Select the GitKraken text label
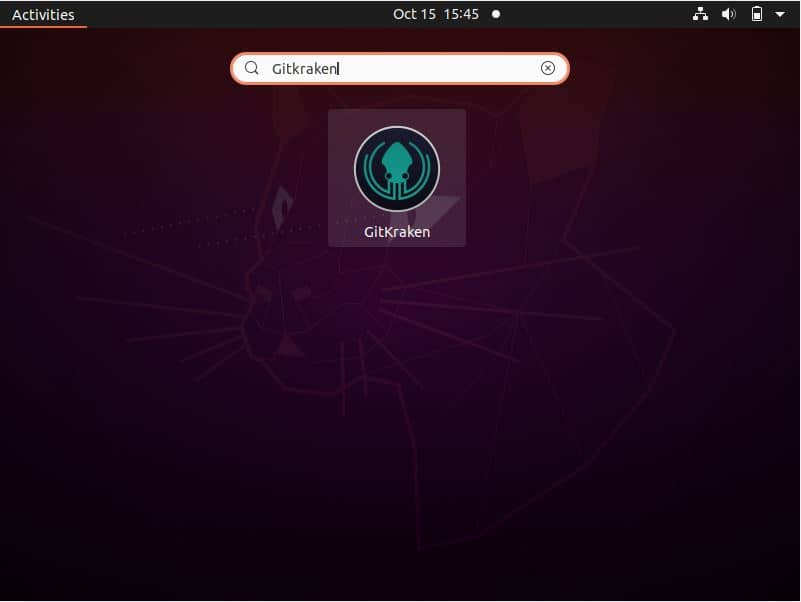The image size is (801, 602). [397, 232]
